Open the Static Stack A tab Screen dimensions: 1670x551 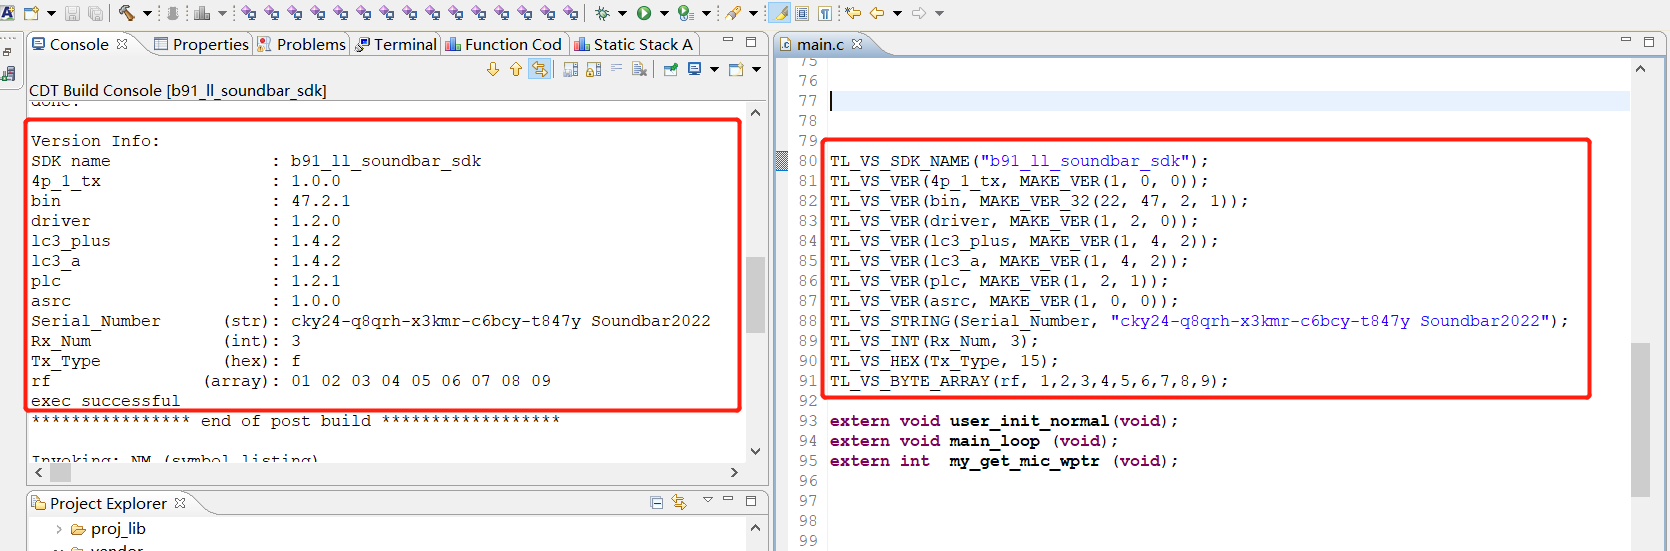click(x=633, y=44)
